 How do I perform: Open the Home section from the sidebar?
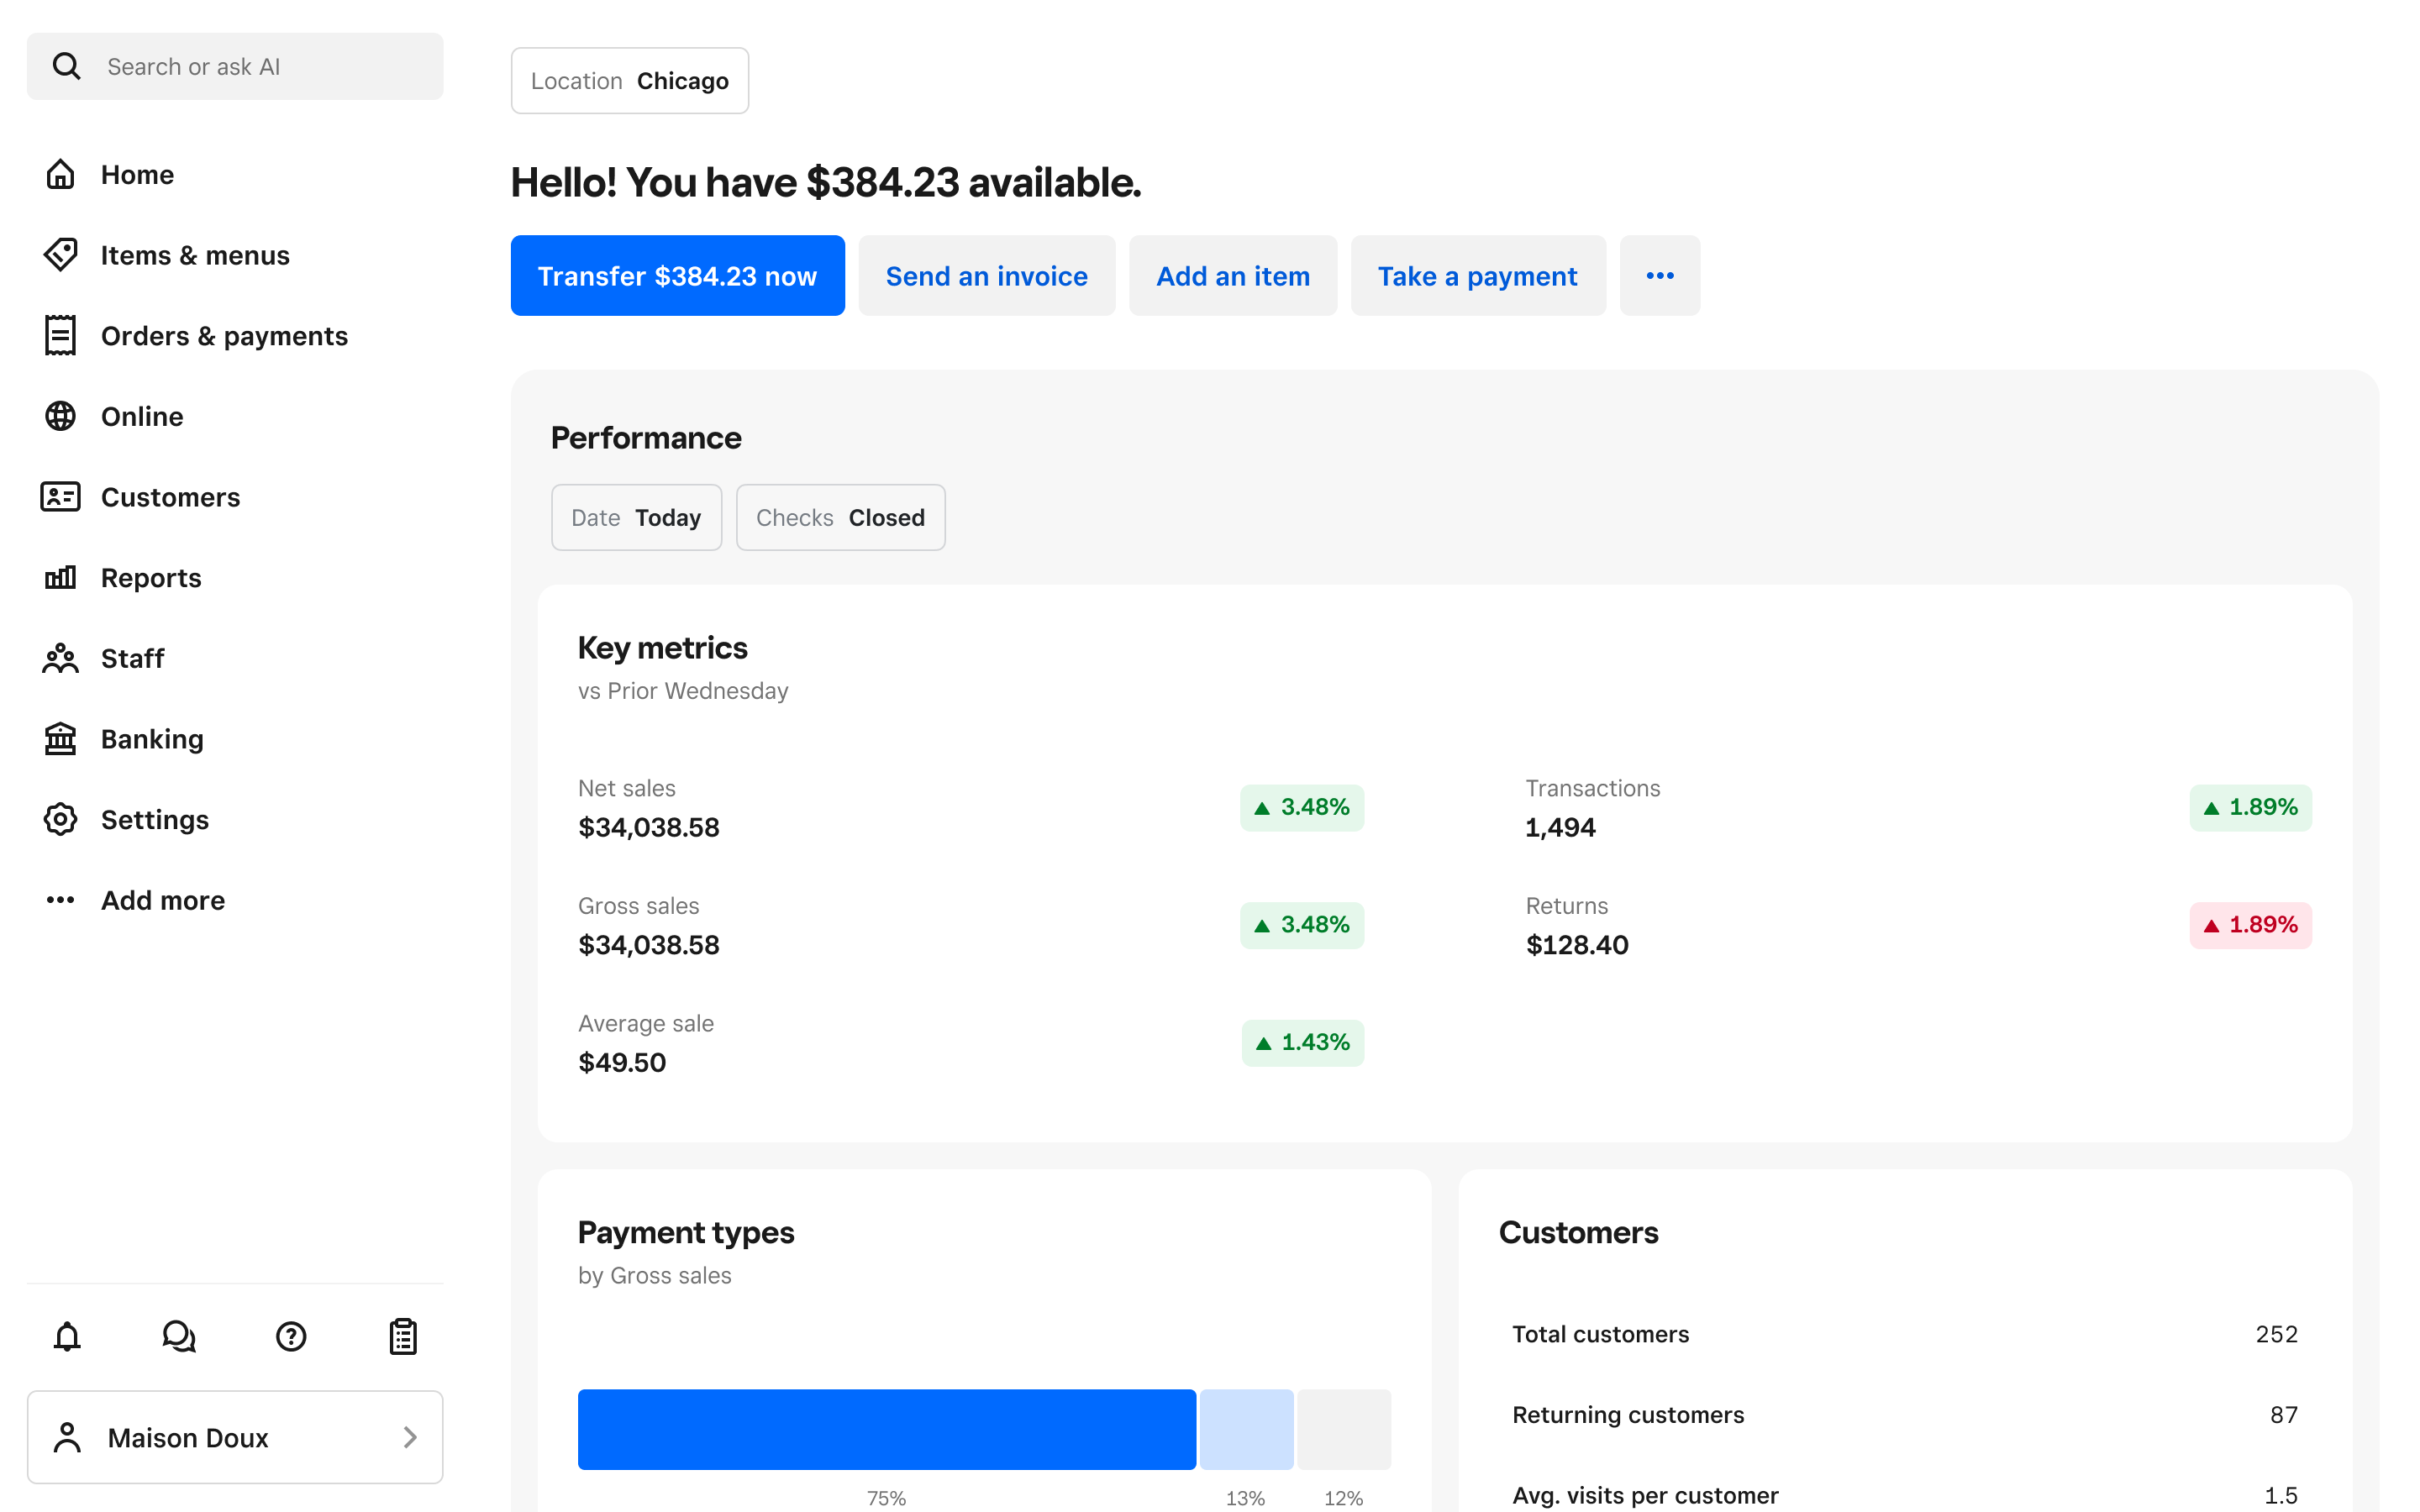pyautogui.click(x=60, y=174)
